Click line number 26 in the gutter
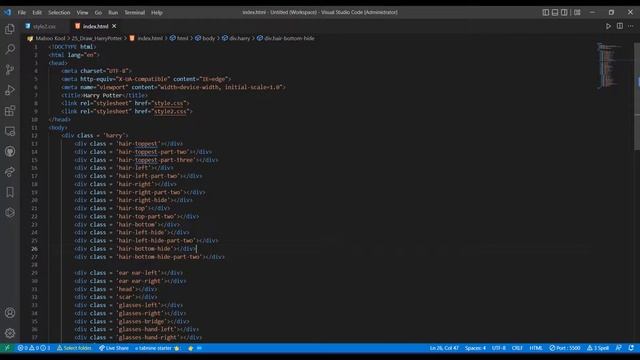This screenshot has width=640, height=360. coord(35,249)
